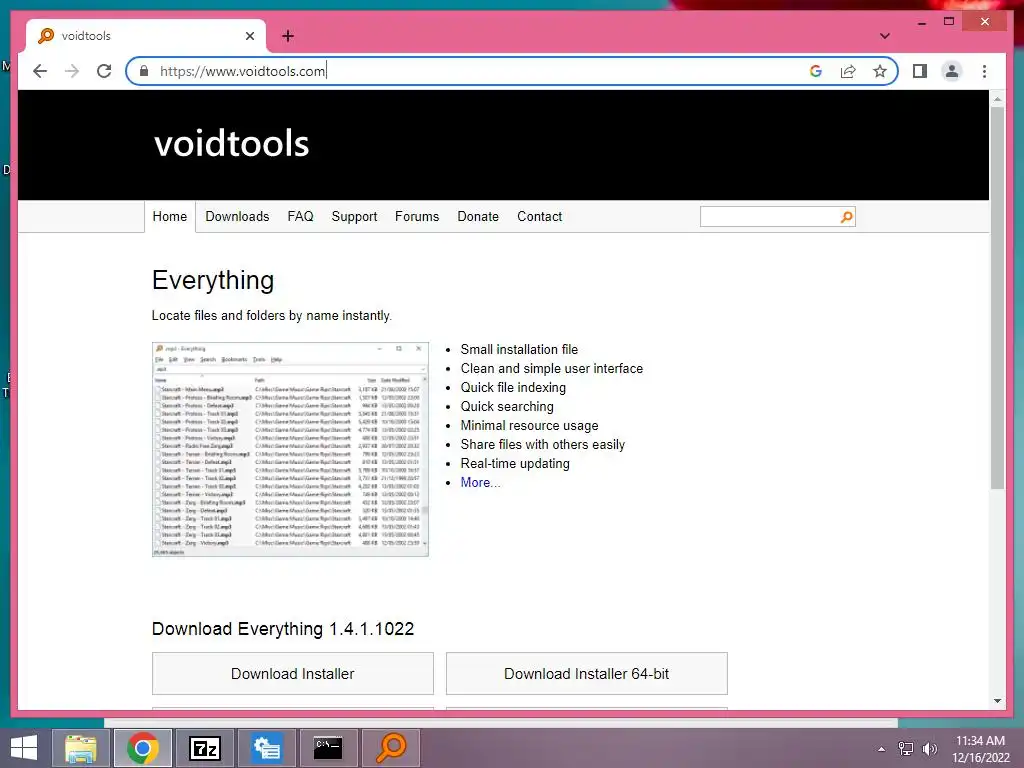1024x768 pixels.
Task: Open the Downloads page
Action: tap(237, 216)
